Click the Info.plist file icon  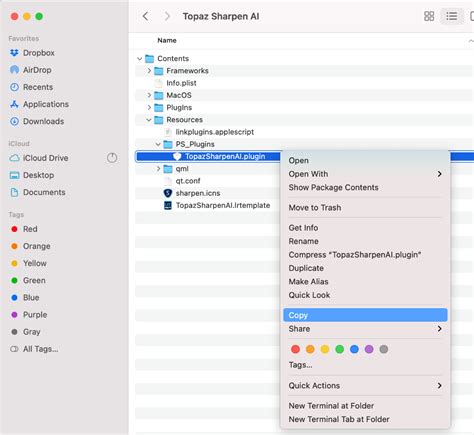click(x=159, y=83)
